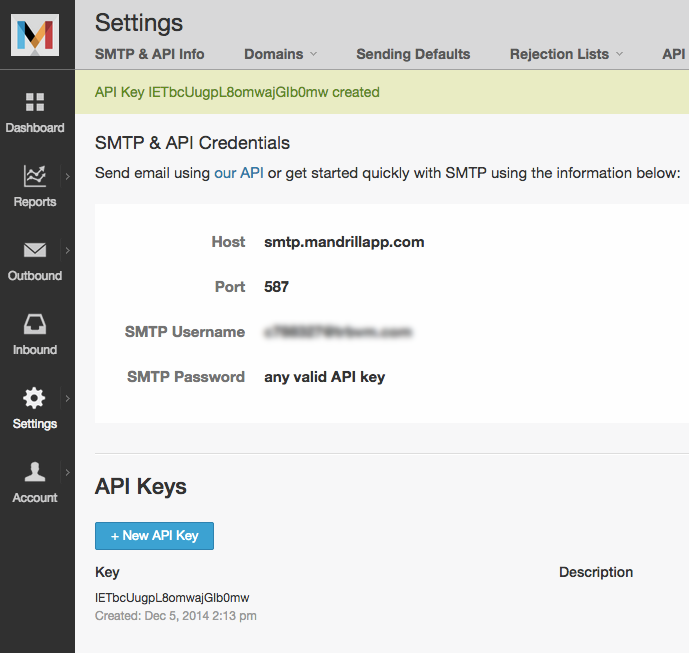The width and height of the screenshot is (689, 653).
Task: Click 'Created: Dec 5, 2014 2:13 pm' text
Action: 176,616
